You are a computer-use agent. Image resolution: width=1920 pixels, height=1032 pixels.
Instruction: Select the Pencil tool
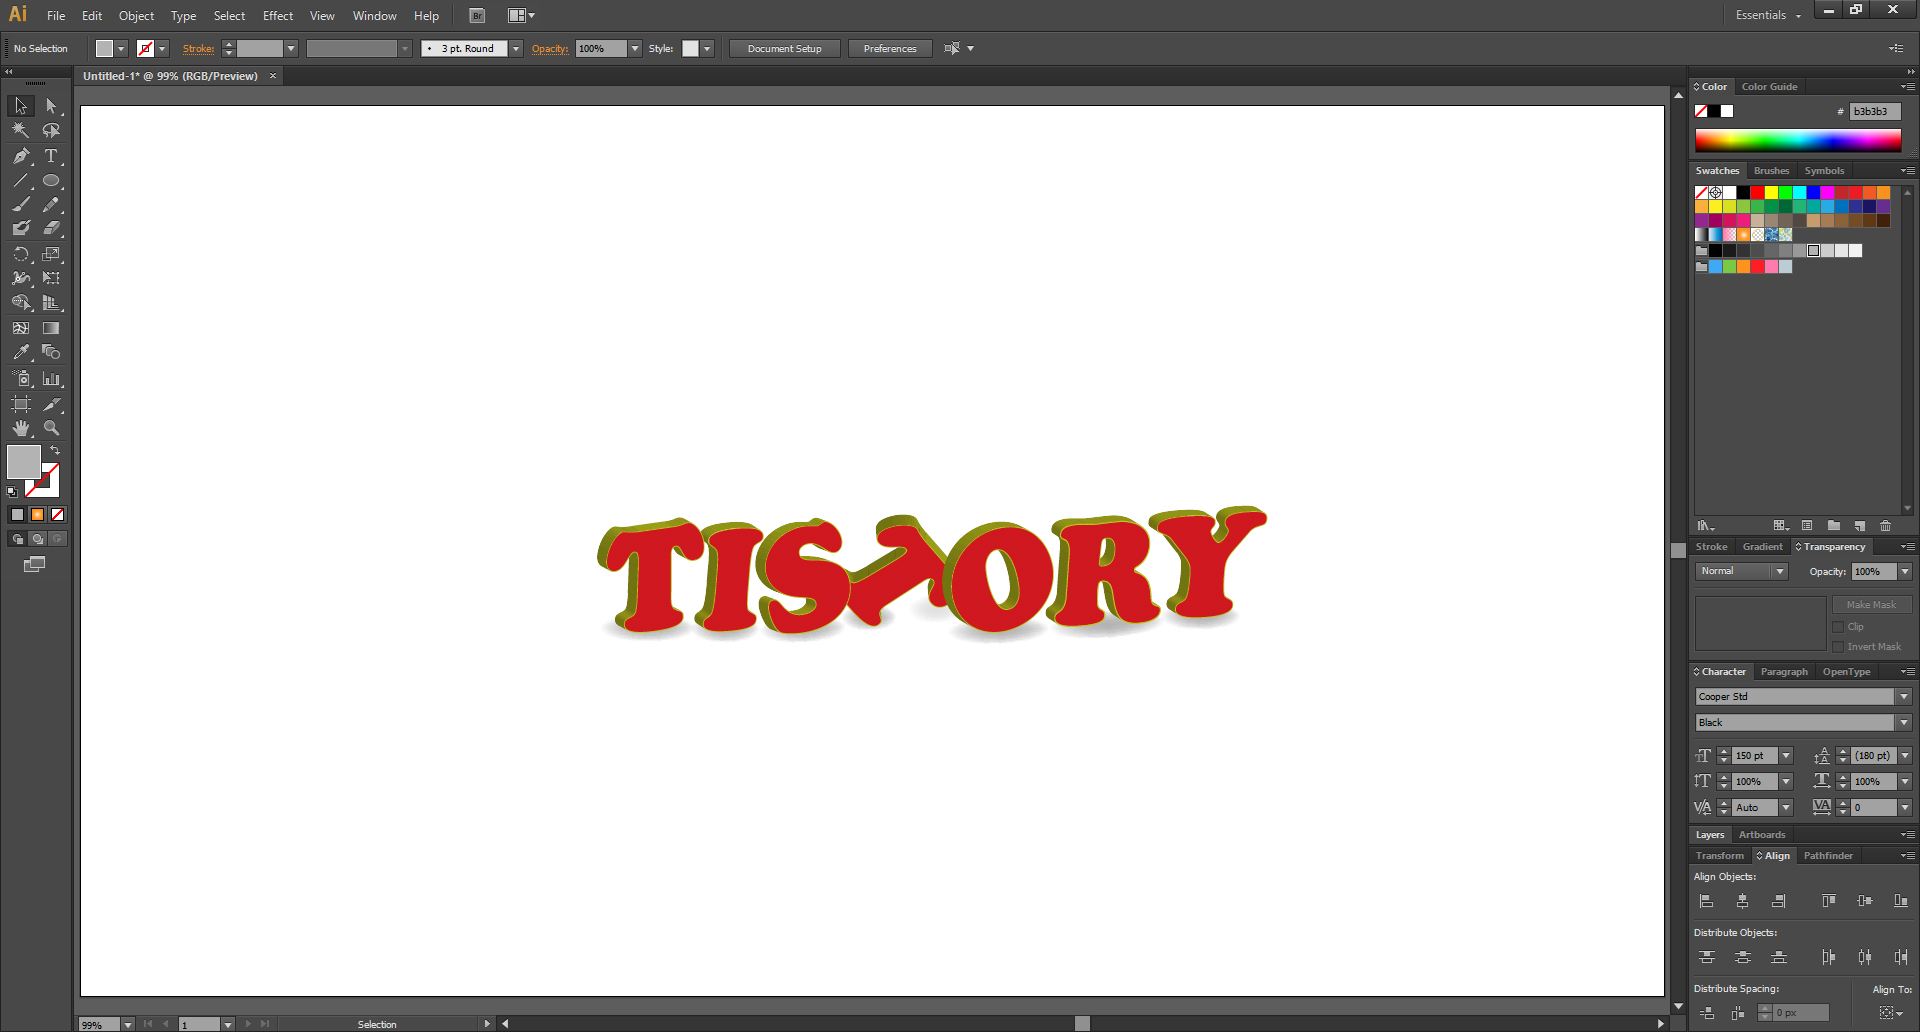[x=51, y=205]
